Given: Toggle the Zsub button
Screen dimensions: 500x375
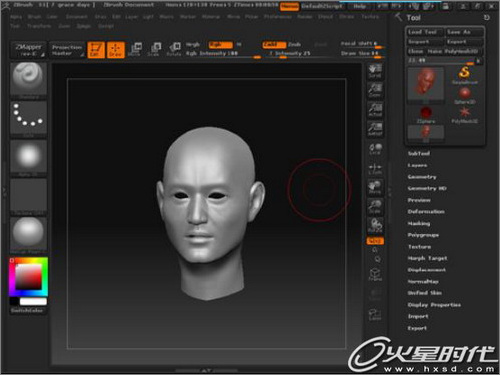Looking at the screenshot, I should tap(294, 44).
